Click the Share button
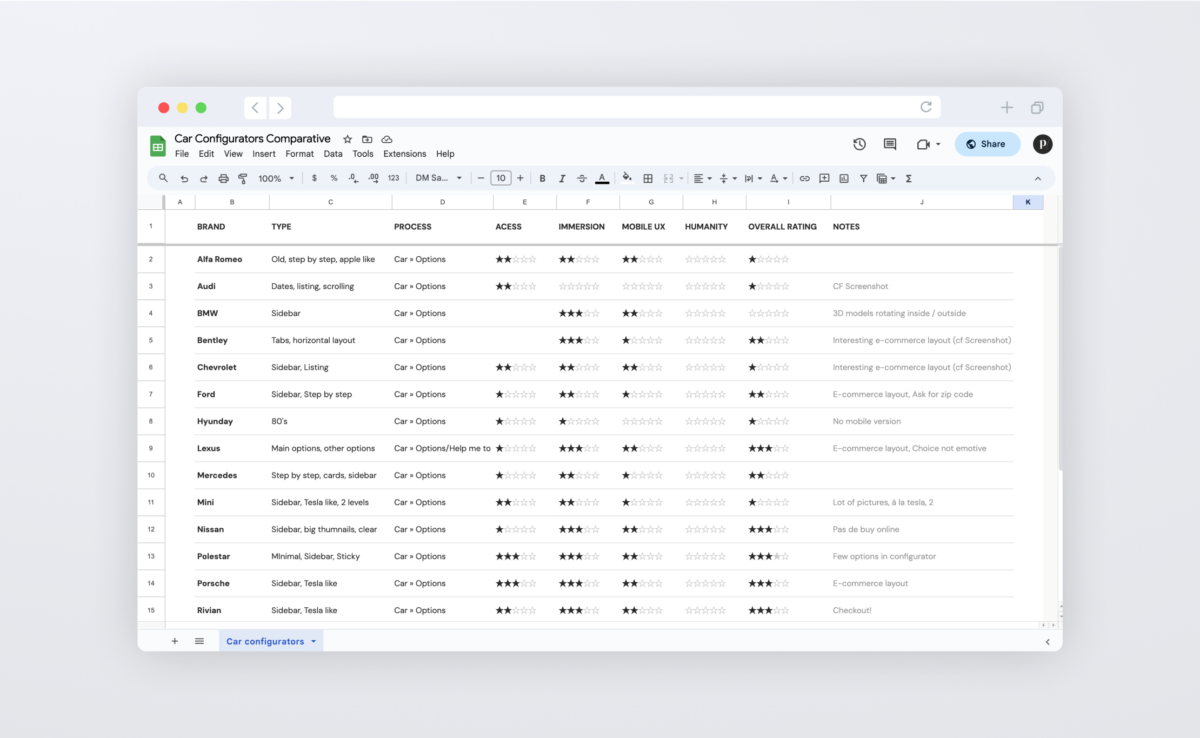The height and width of the screenshot is (738, 1200). coord(987,144)
